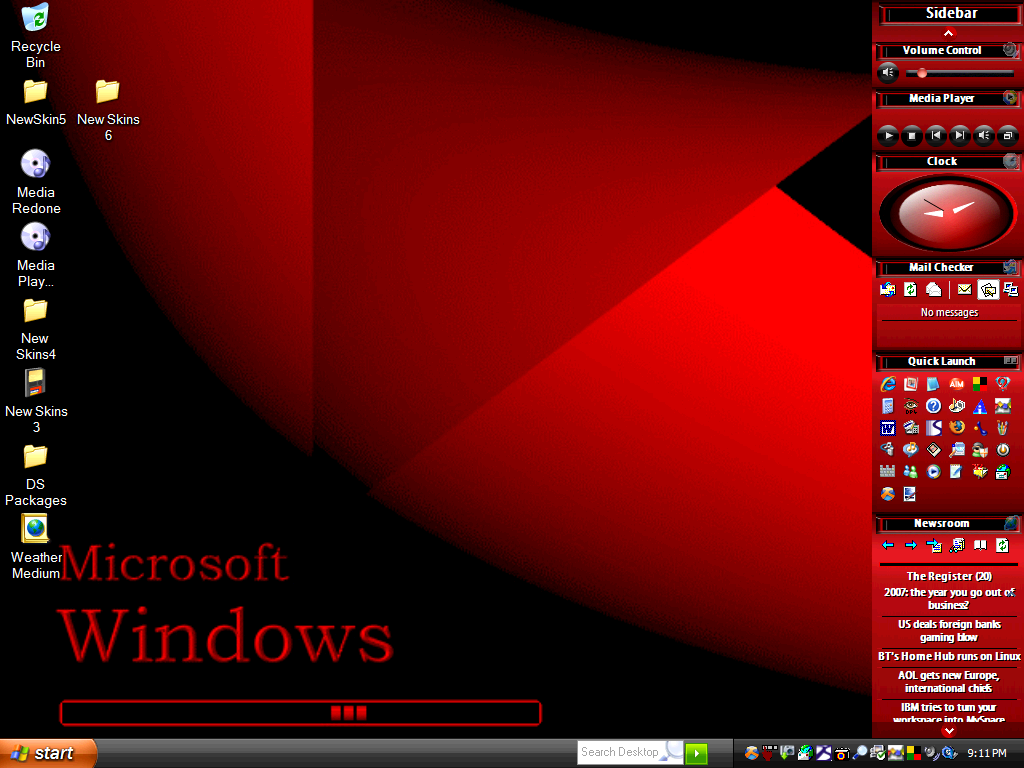Launch Firefox from Quick Launch
Image resolution: width=1024 pixels, height=768 pixels.
point(957,428)
